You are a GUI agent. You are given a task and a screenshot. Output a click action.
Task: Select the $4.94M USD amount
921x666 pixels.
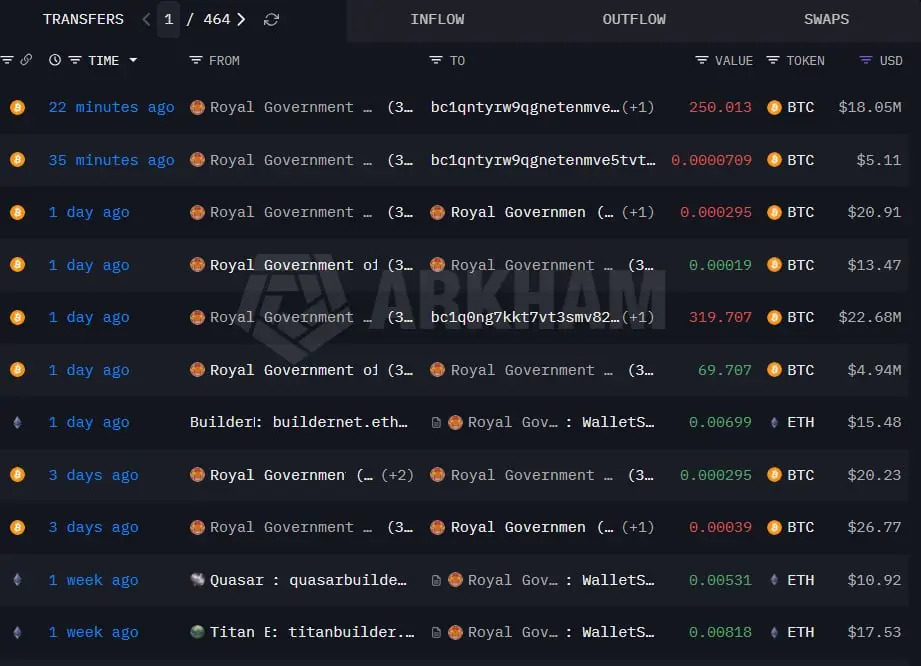874,371
